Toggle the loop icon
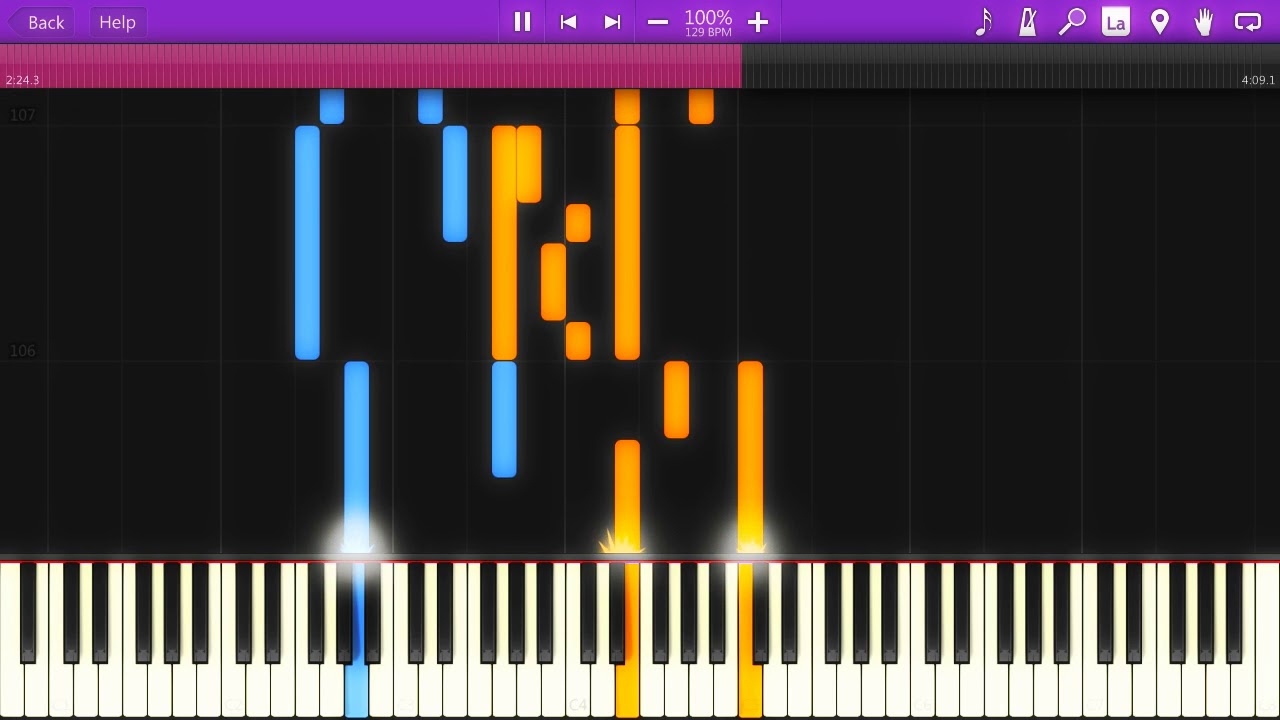The width and height of the screenshot is (1280, 720). [x=1248, y=22]
